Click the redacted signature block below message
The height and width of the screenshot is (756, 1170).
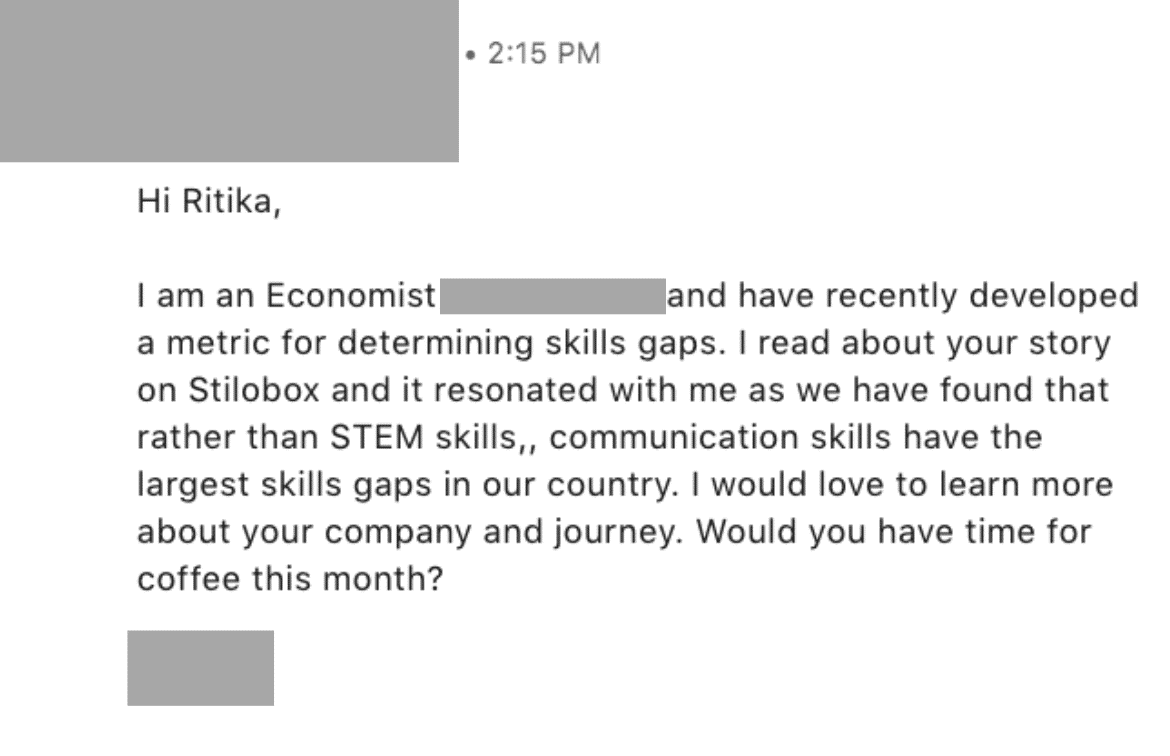[x=200, y=668]
